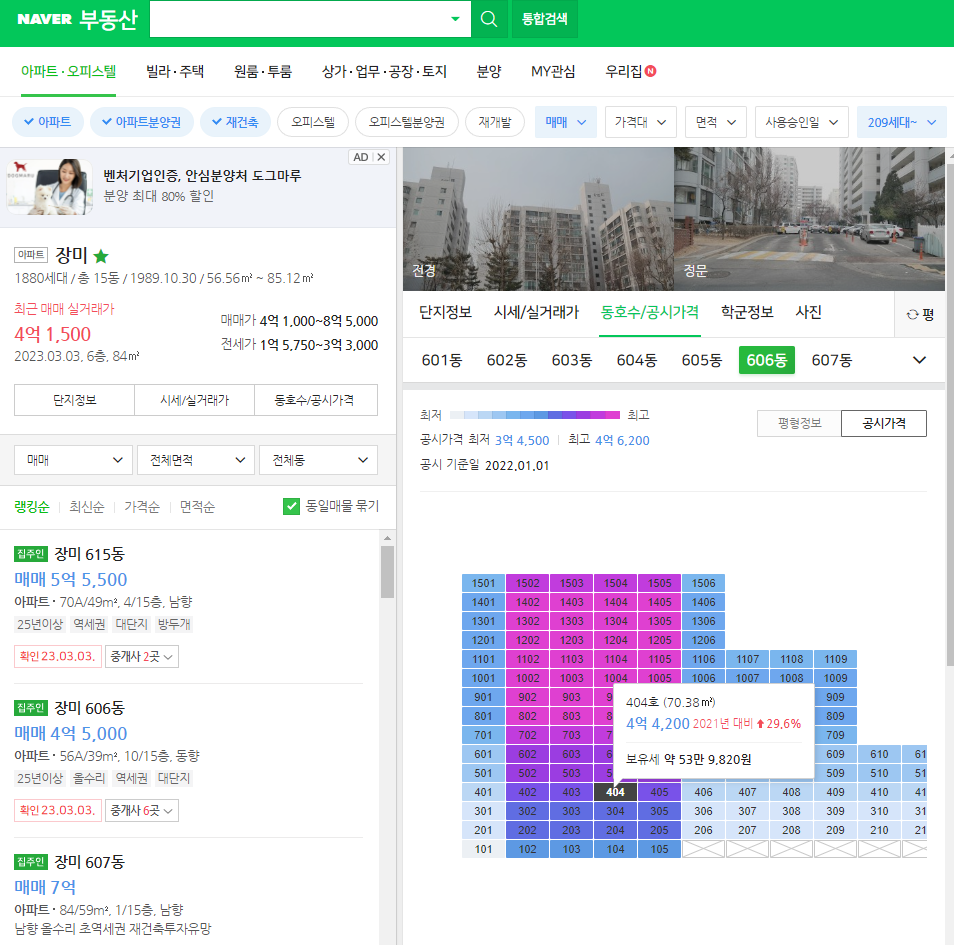Screen dimensions: 954x945
Task: Open the 전체면적 dropdown
Action: click(195, 460)
